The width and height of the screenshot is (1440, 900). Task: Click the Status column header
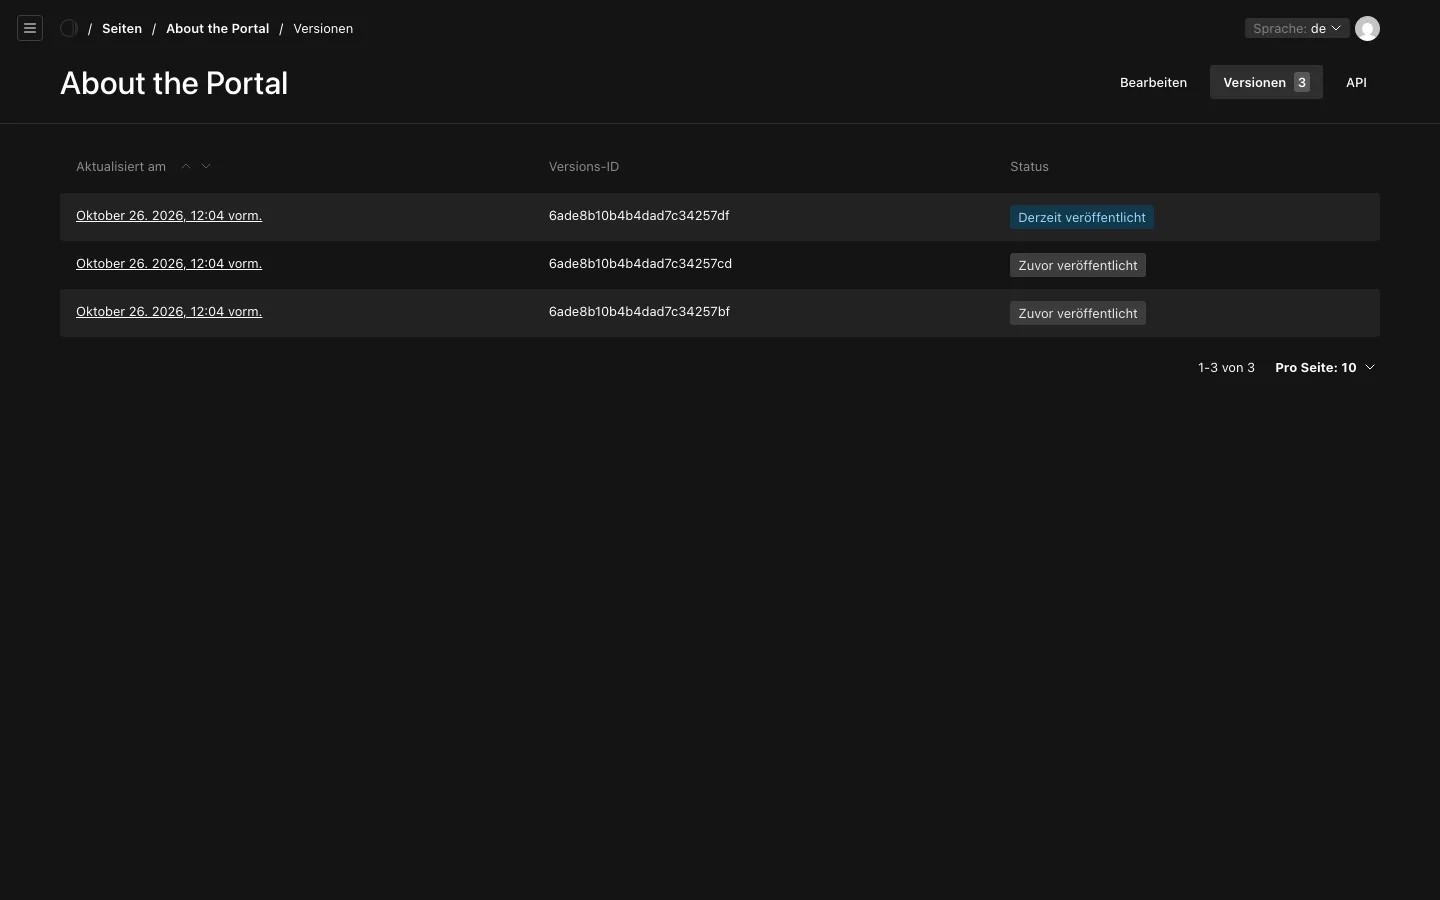point(1029,166)
